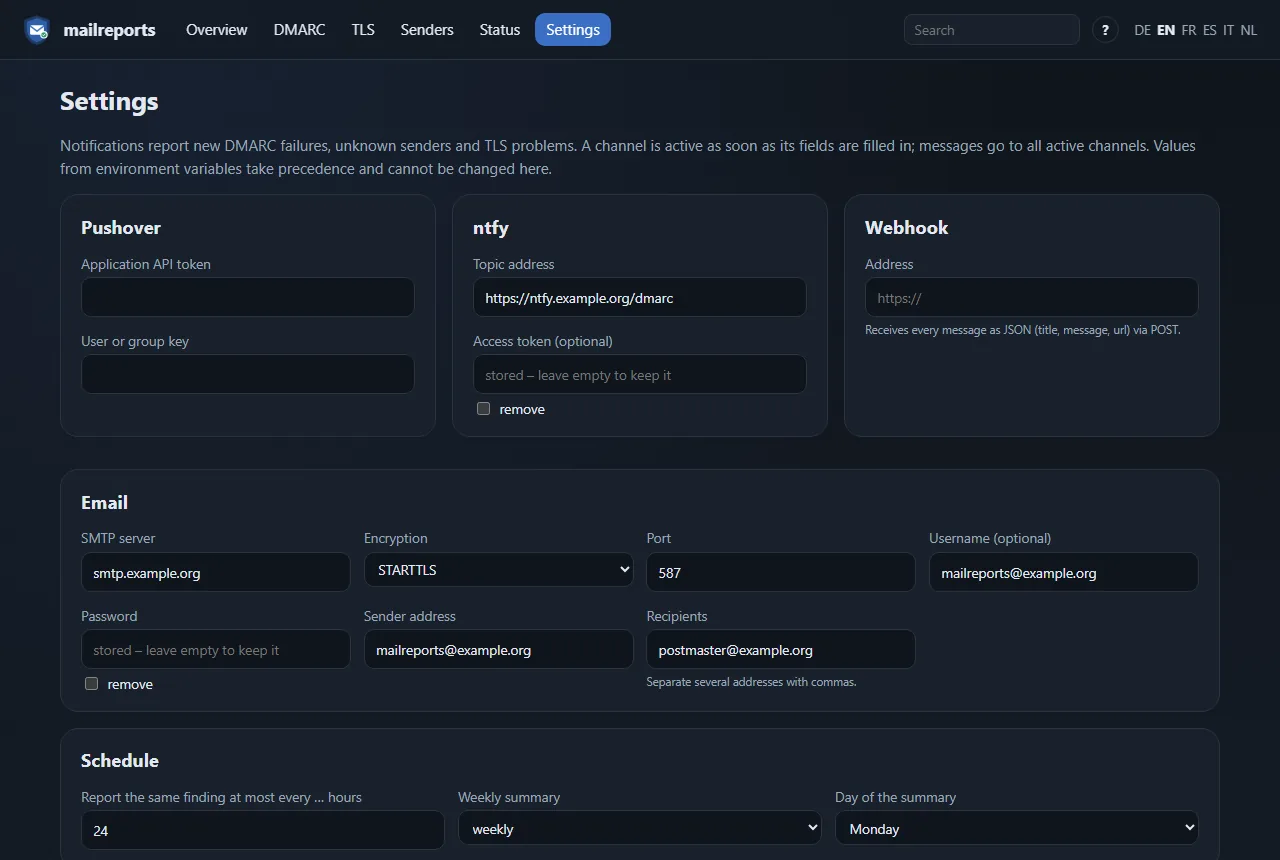Image resolution: width=1280 pixels, height=860 pixels.
Task: Open the Senders tab
Action: click(427, 30)
